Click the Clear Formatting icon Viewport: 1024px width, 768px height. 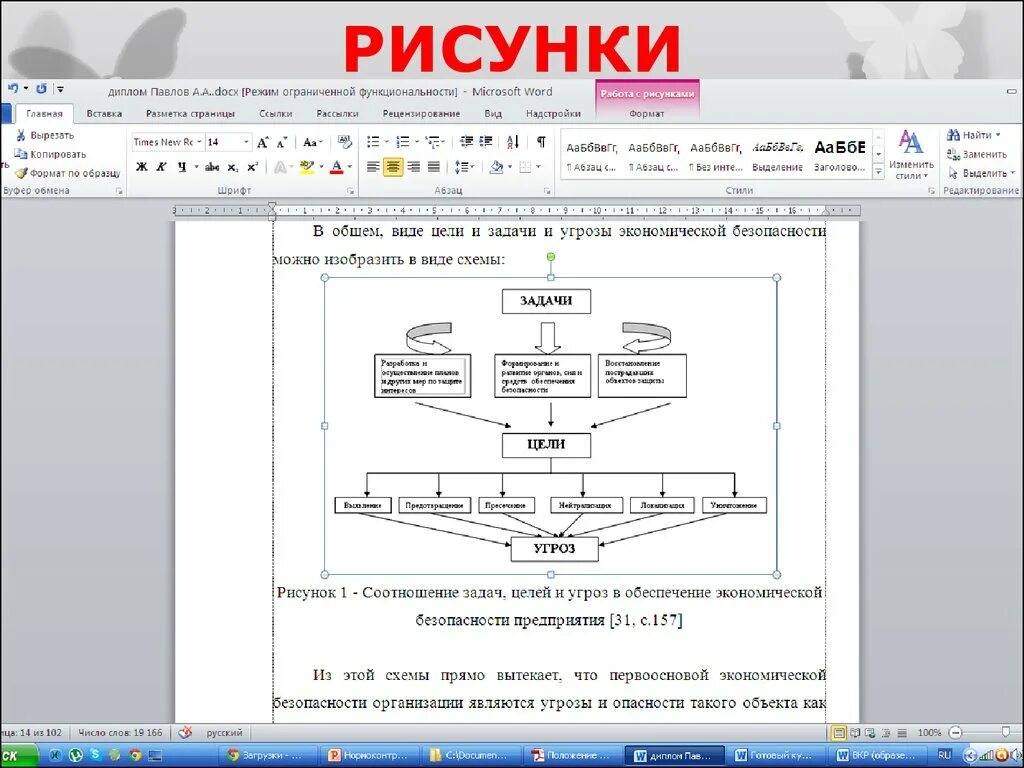pyautogui.click(x=345, y=142)
